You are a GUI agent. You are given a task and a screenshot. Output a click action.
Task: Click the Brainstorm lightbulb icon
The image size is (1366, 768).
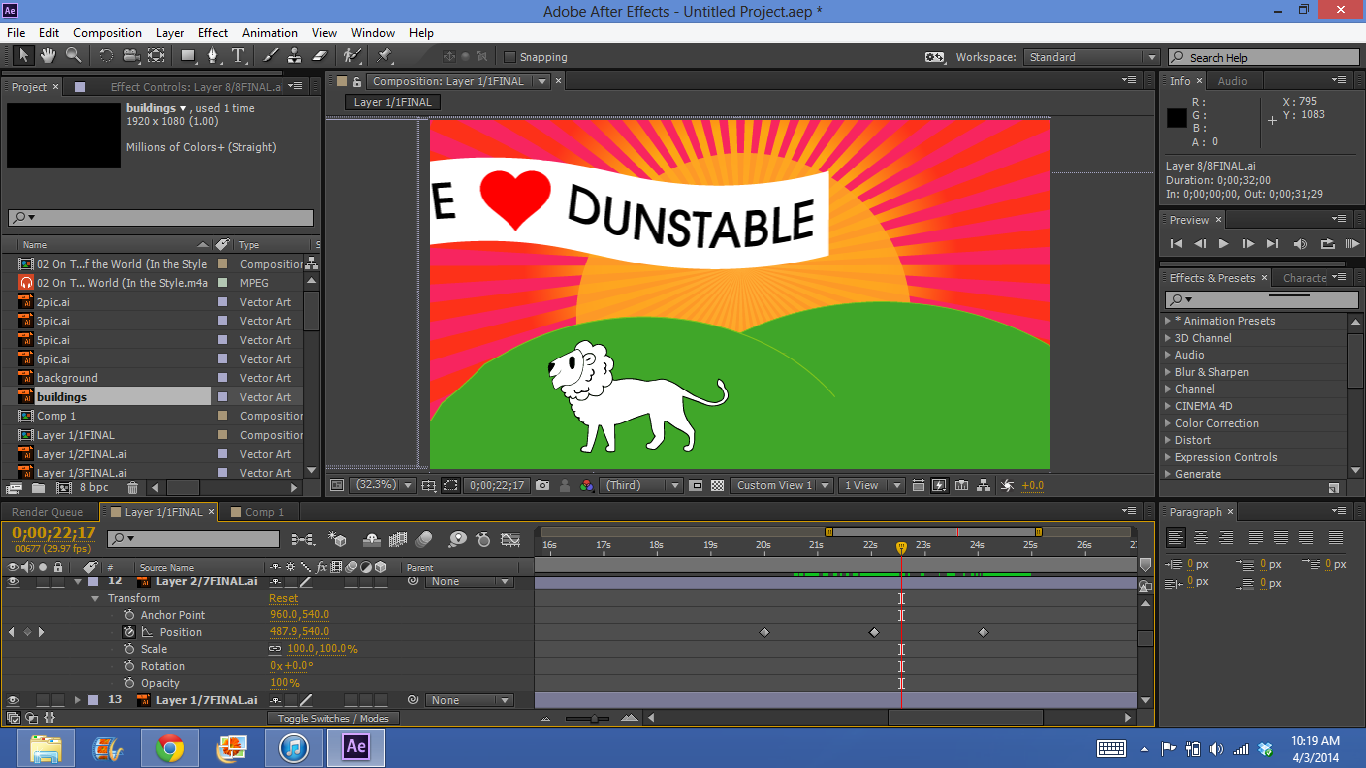tap(458, 539)
